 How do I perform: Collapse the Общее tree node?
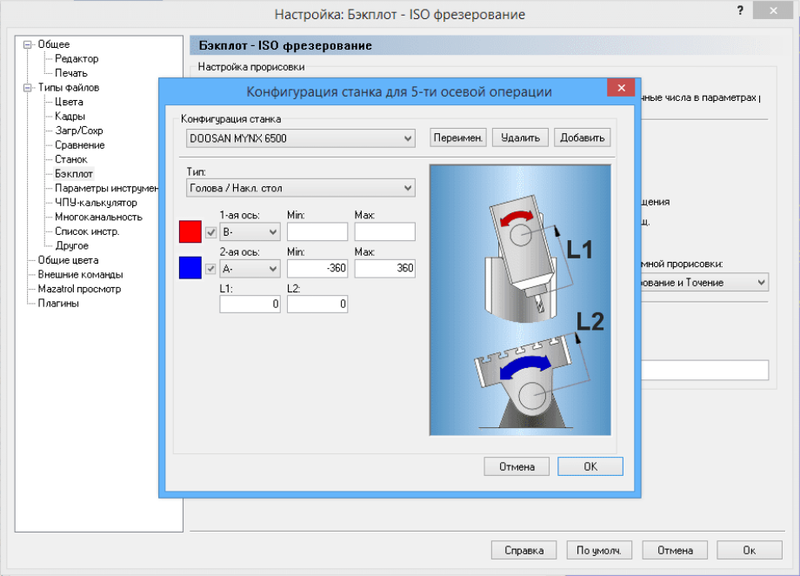click(28, 45)
